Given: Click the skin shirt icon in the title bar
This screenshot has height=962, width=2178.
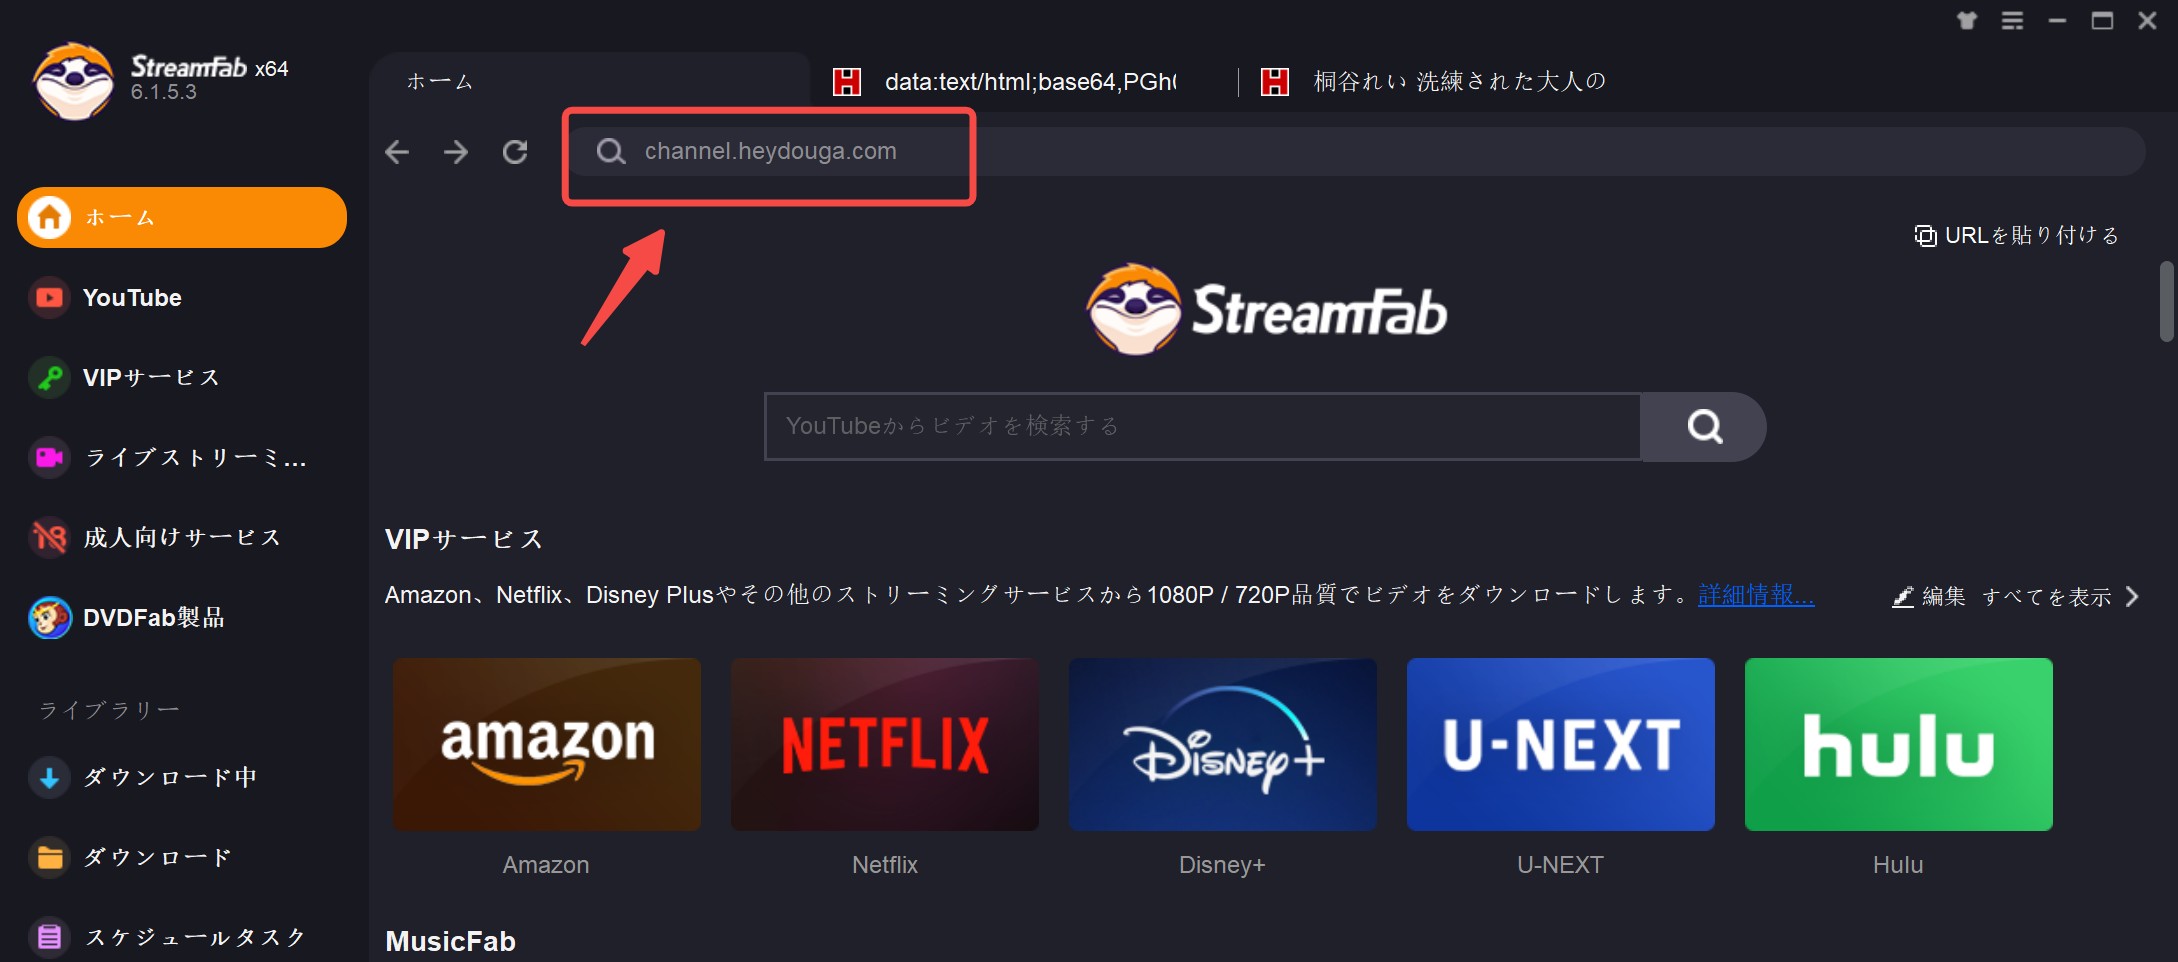Looking at the screenshot, I should click(x=1967, y=20).
